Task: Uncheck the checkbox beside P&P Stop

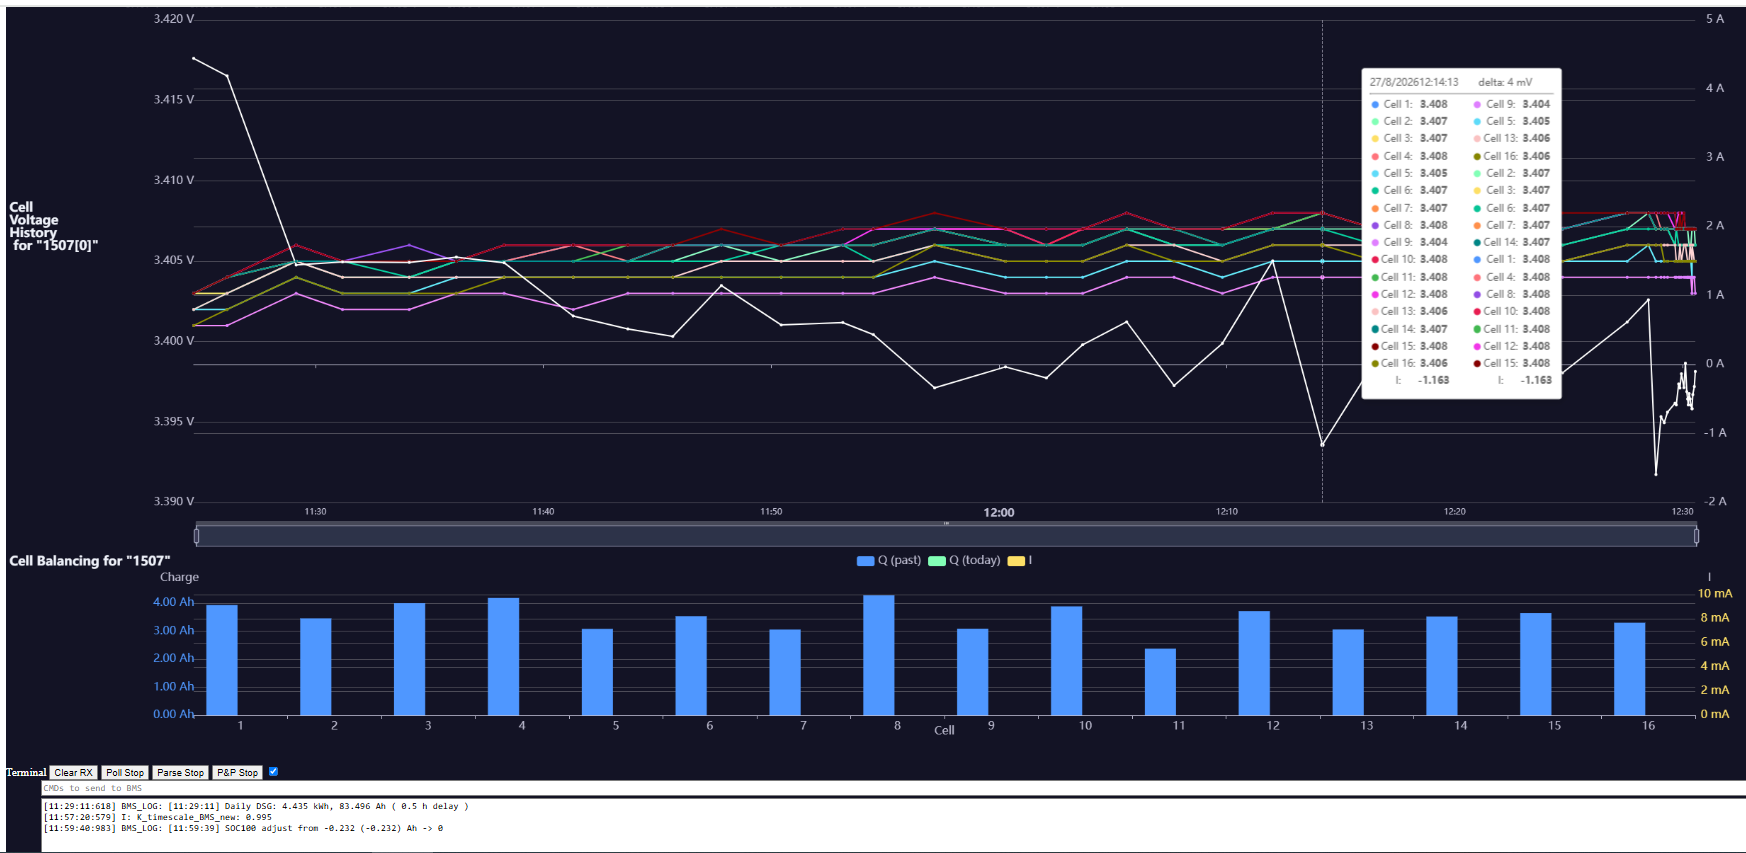Action: (273, 771)
